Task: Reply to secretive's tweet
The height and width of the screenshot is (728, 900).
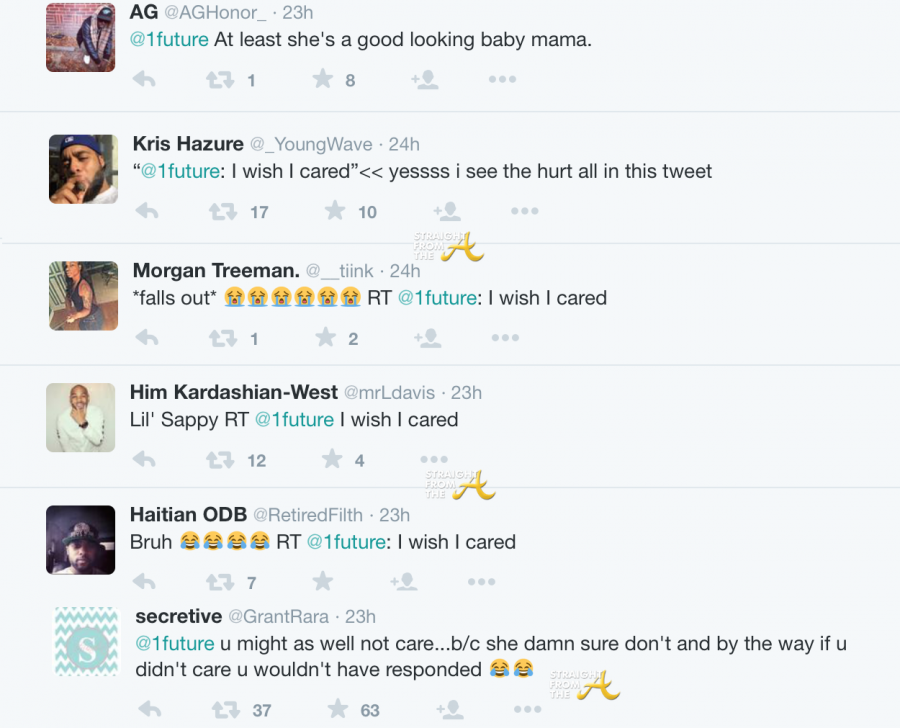Action: point(149,710)
